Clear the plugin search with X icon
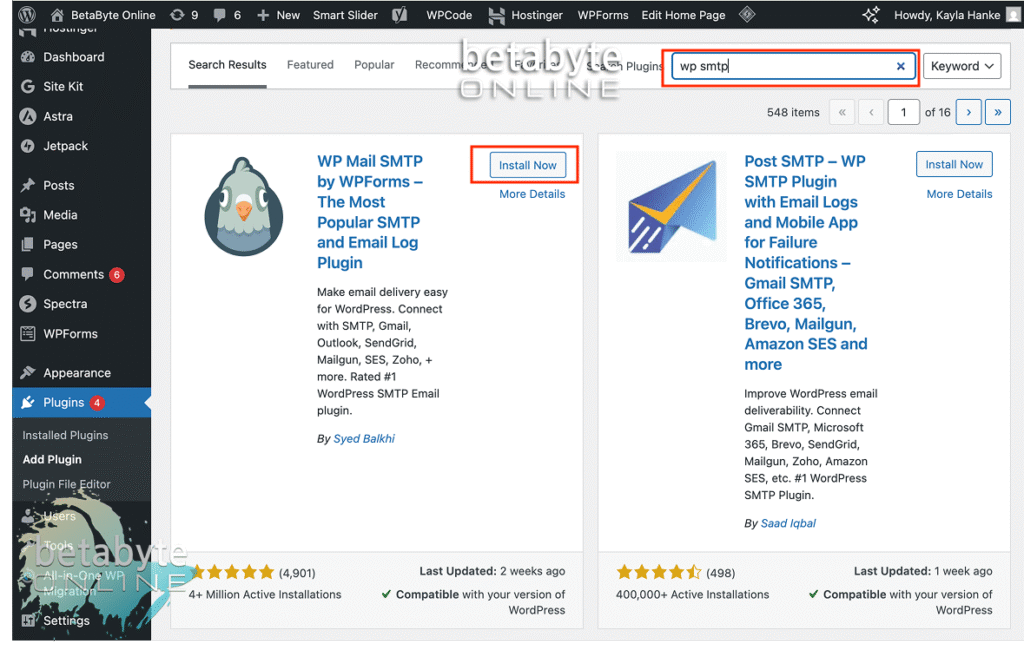 coord(900,66)
